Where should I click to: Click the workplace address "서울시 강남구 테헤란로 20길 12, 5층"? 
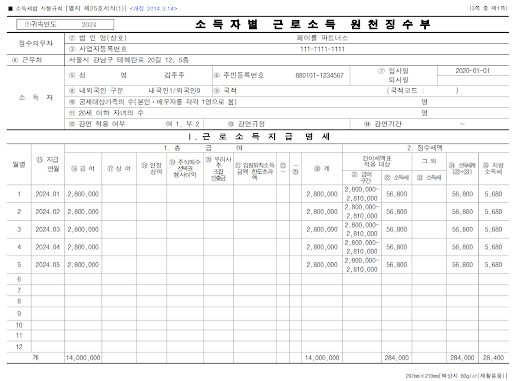point(129,60)
